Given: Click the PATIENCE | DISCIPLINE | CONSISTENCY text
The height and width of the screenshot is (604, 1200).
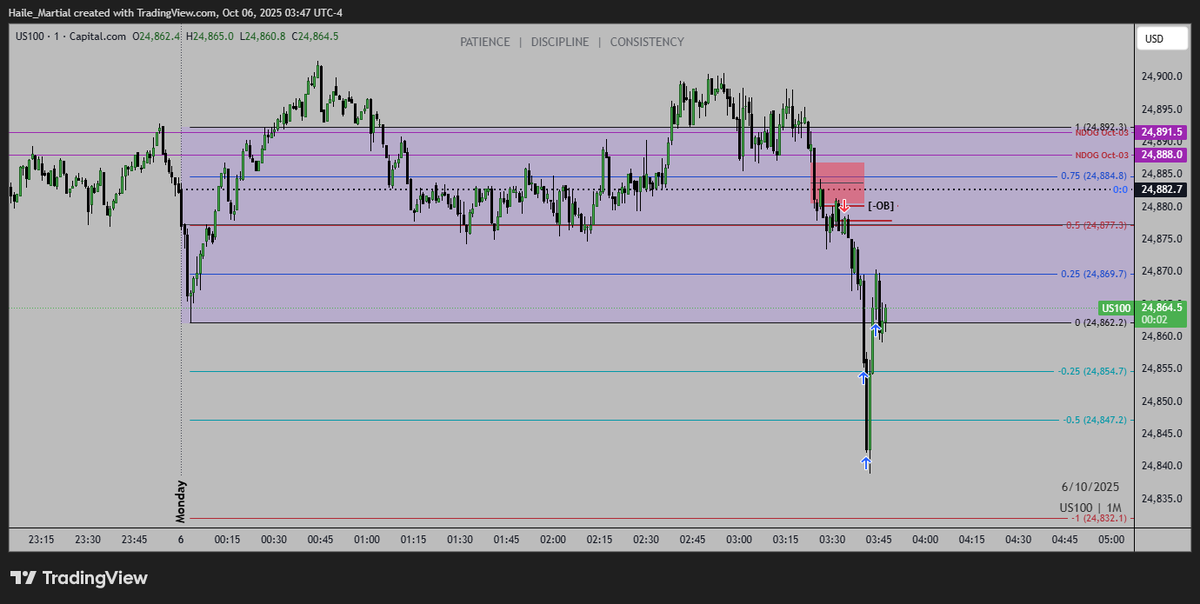Looking at the screenshot, I should [x=572, y=42].
